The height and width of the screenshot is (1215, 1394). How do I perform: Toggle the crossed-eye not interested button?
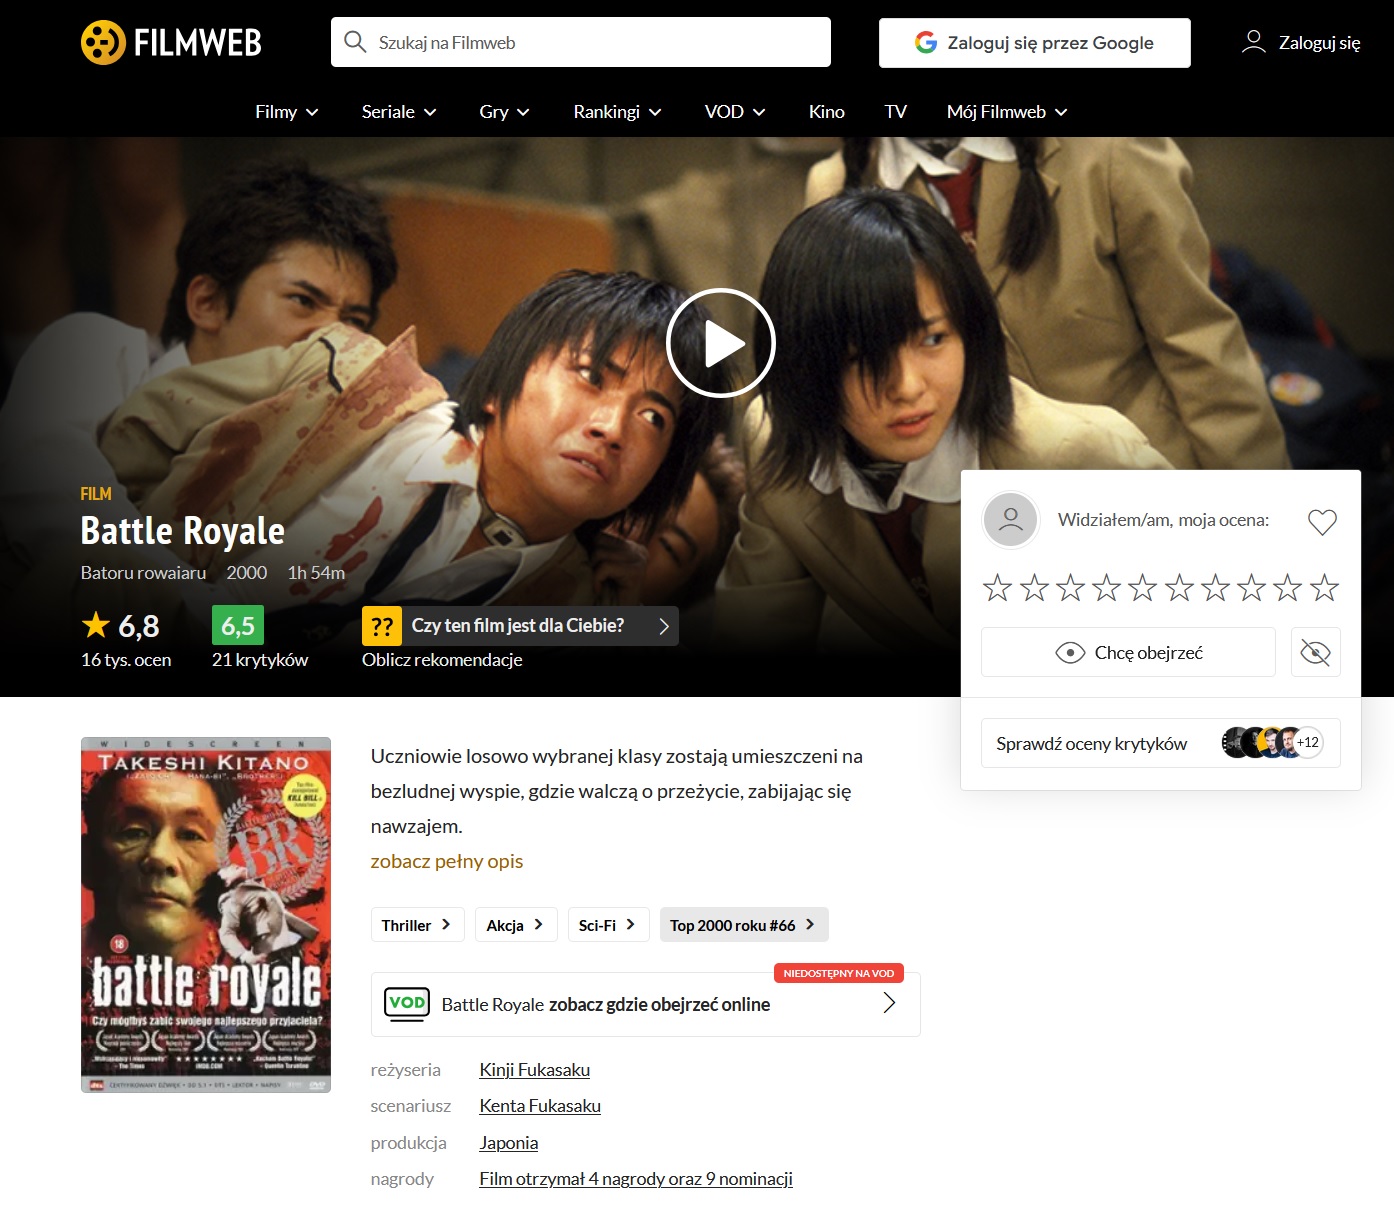pos(1315,653)
